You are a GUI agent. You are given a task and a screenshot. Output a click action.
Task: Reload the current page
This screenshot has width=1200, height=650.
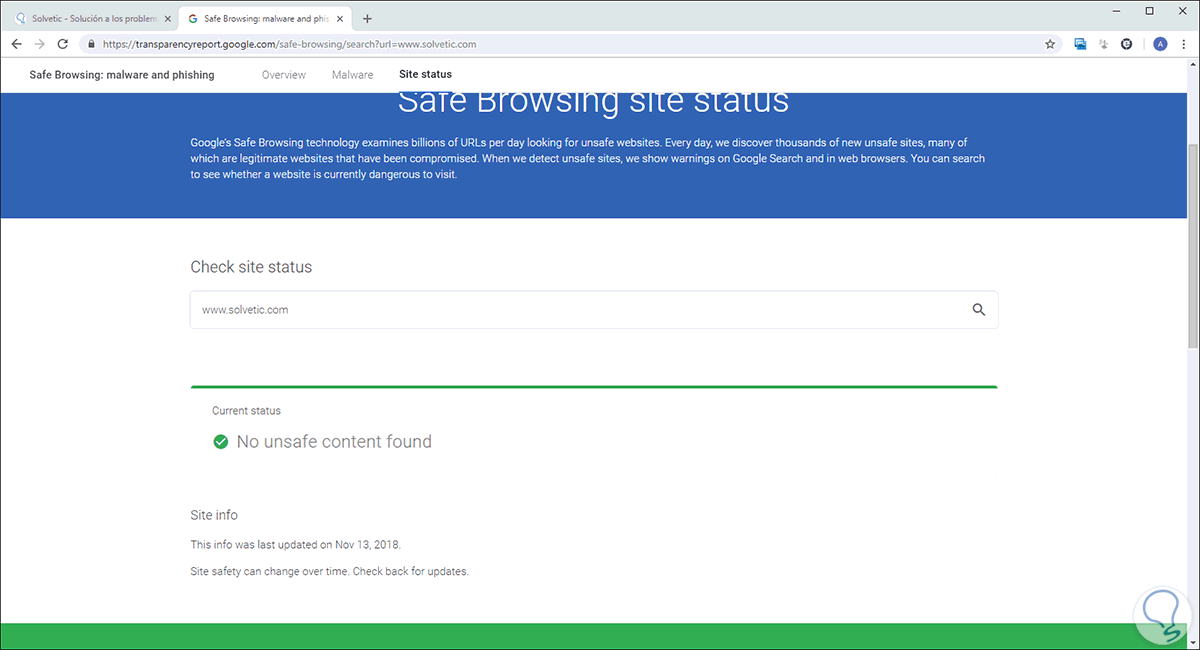point(63,44)
